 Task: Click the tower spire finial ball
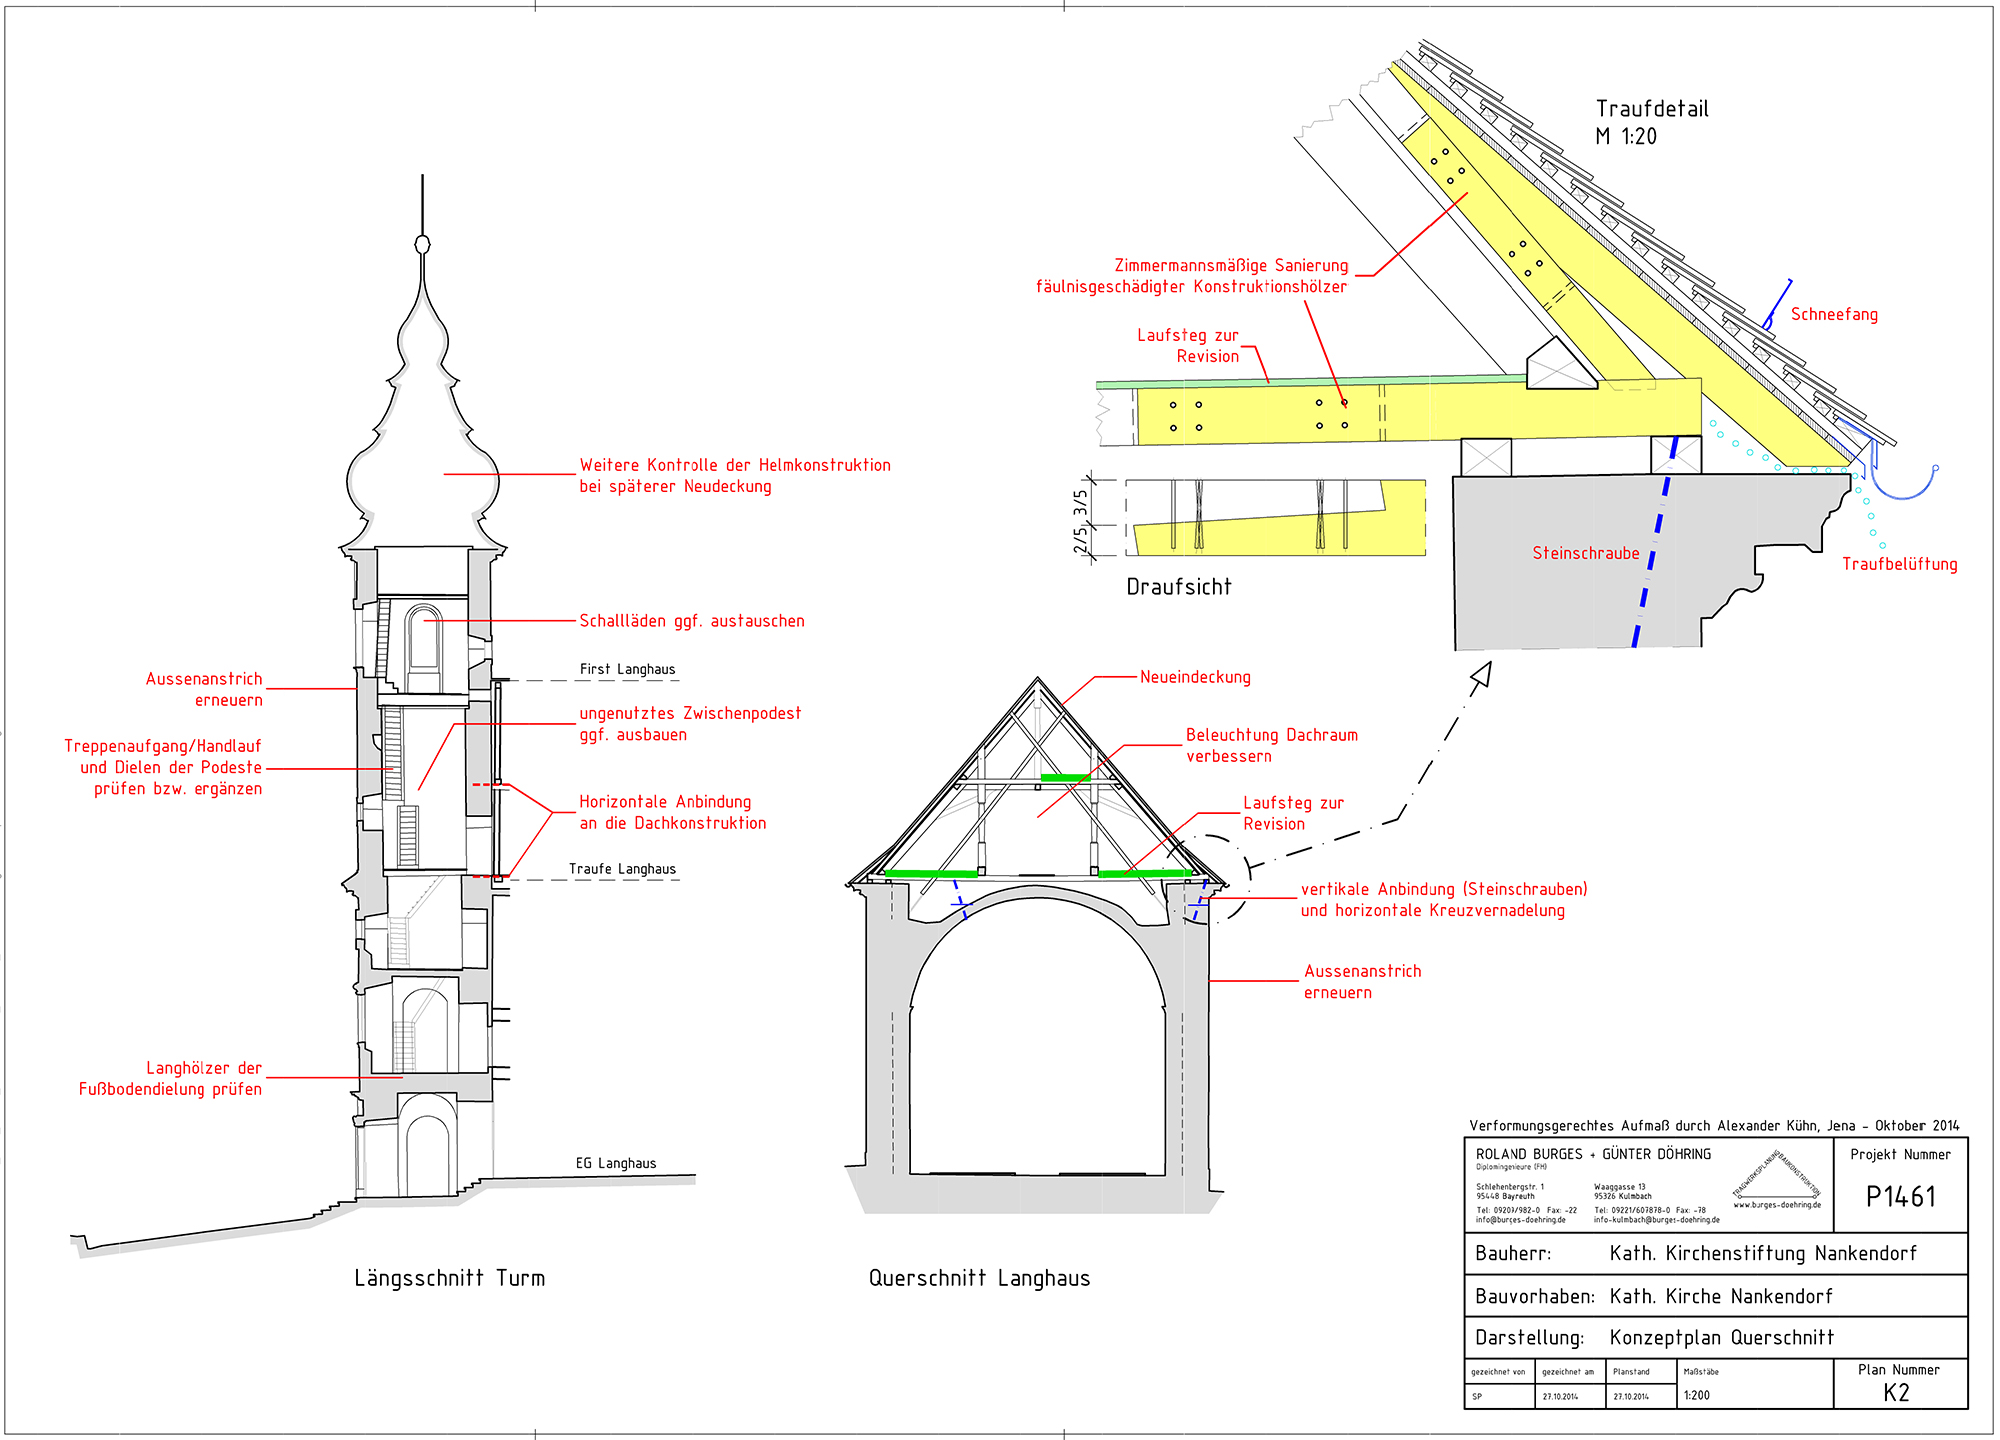click(422, 245)
